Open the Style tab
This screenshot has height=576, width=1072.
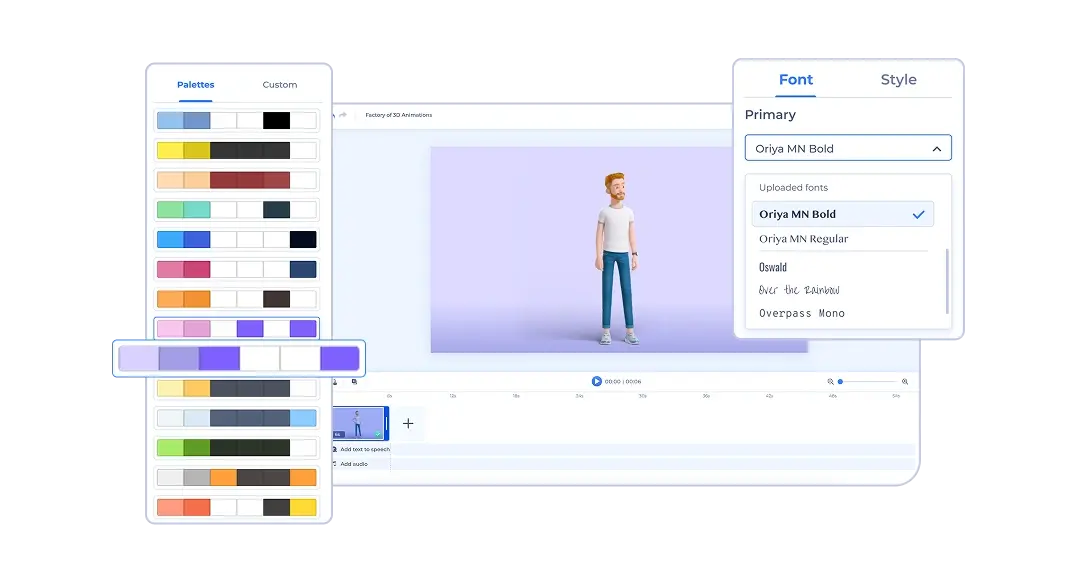(898, 80)
